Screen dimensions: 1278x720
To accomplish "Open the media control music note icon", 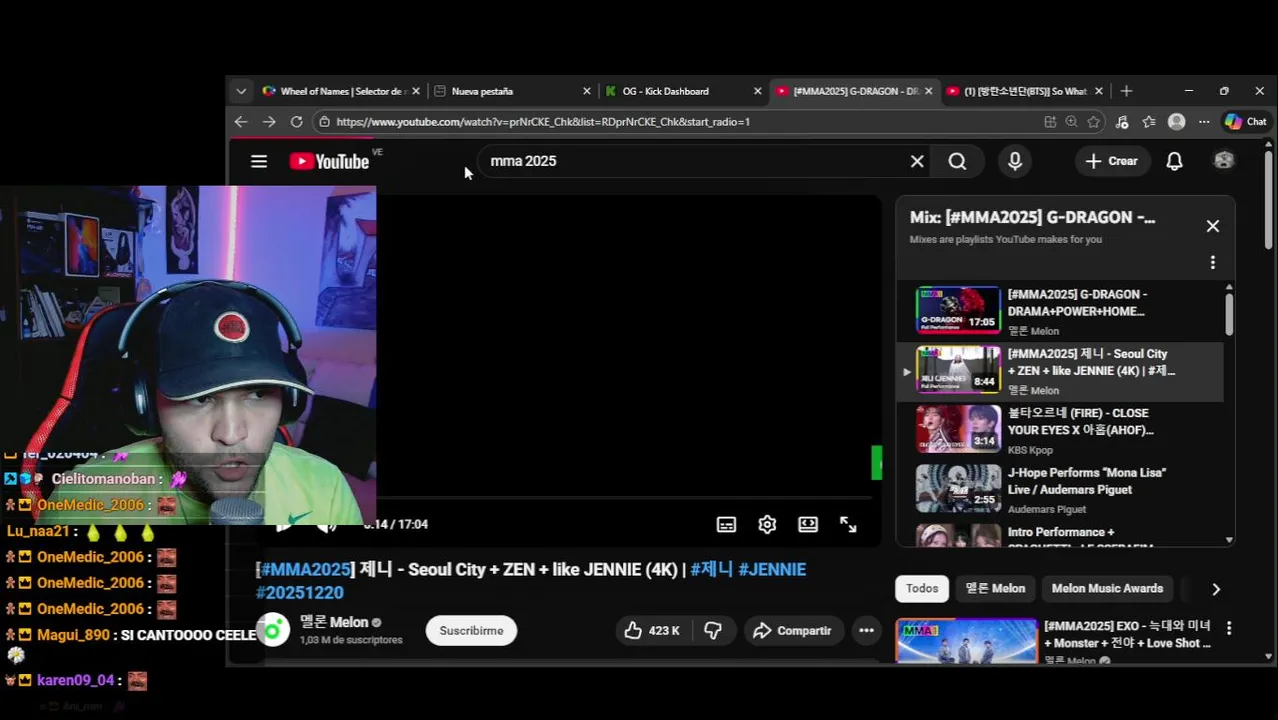I will click(x=1122, y=122).
